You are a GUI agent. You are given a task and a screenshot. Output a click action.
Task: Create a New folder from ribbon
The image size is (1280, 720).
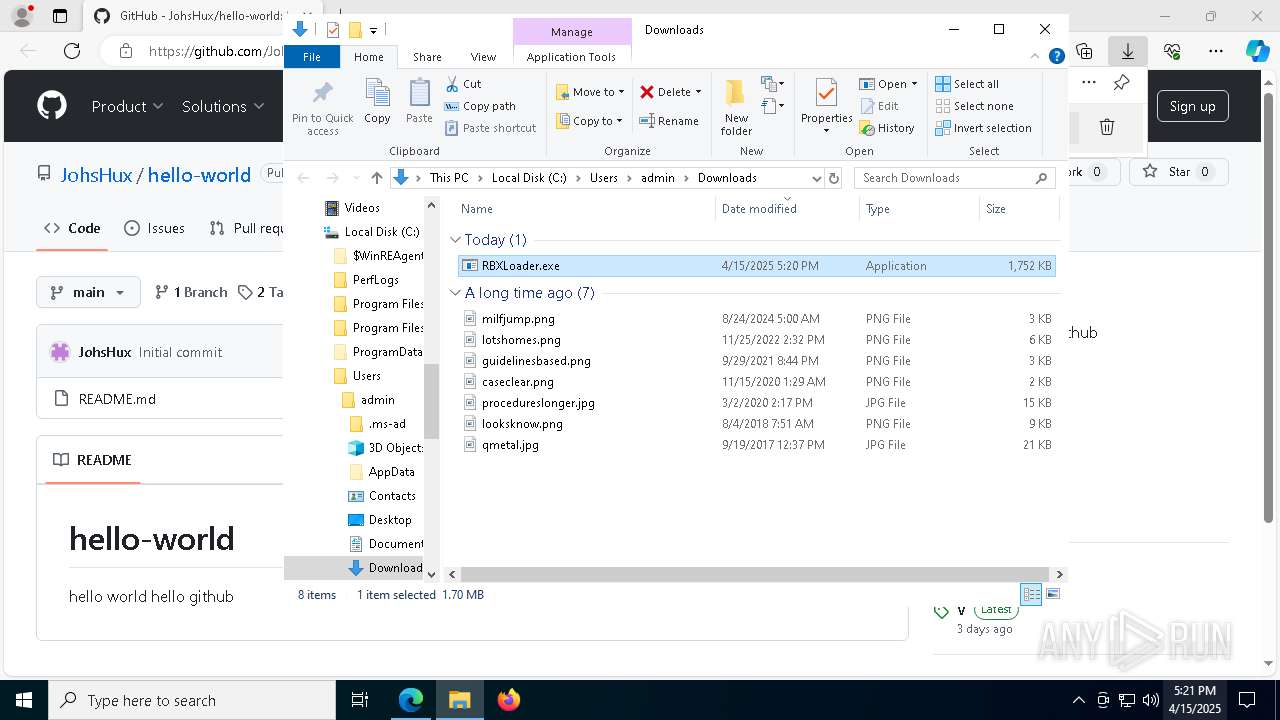[736, 107]
